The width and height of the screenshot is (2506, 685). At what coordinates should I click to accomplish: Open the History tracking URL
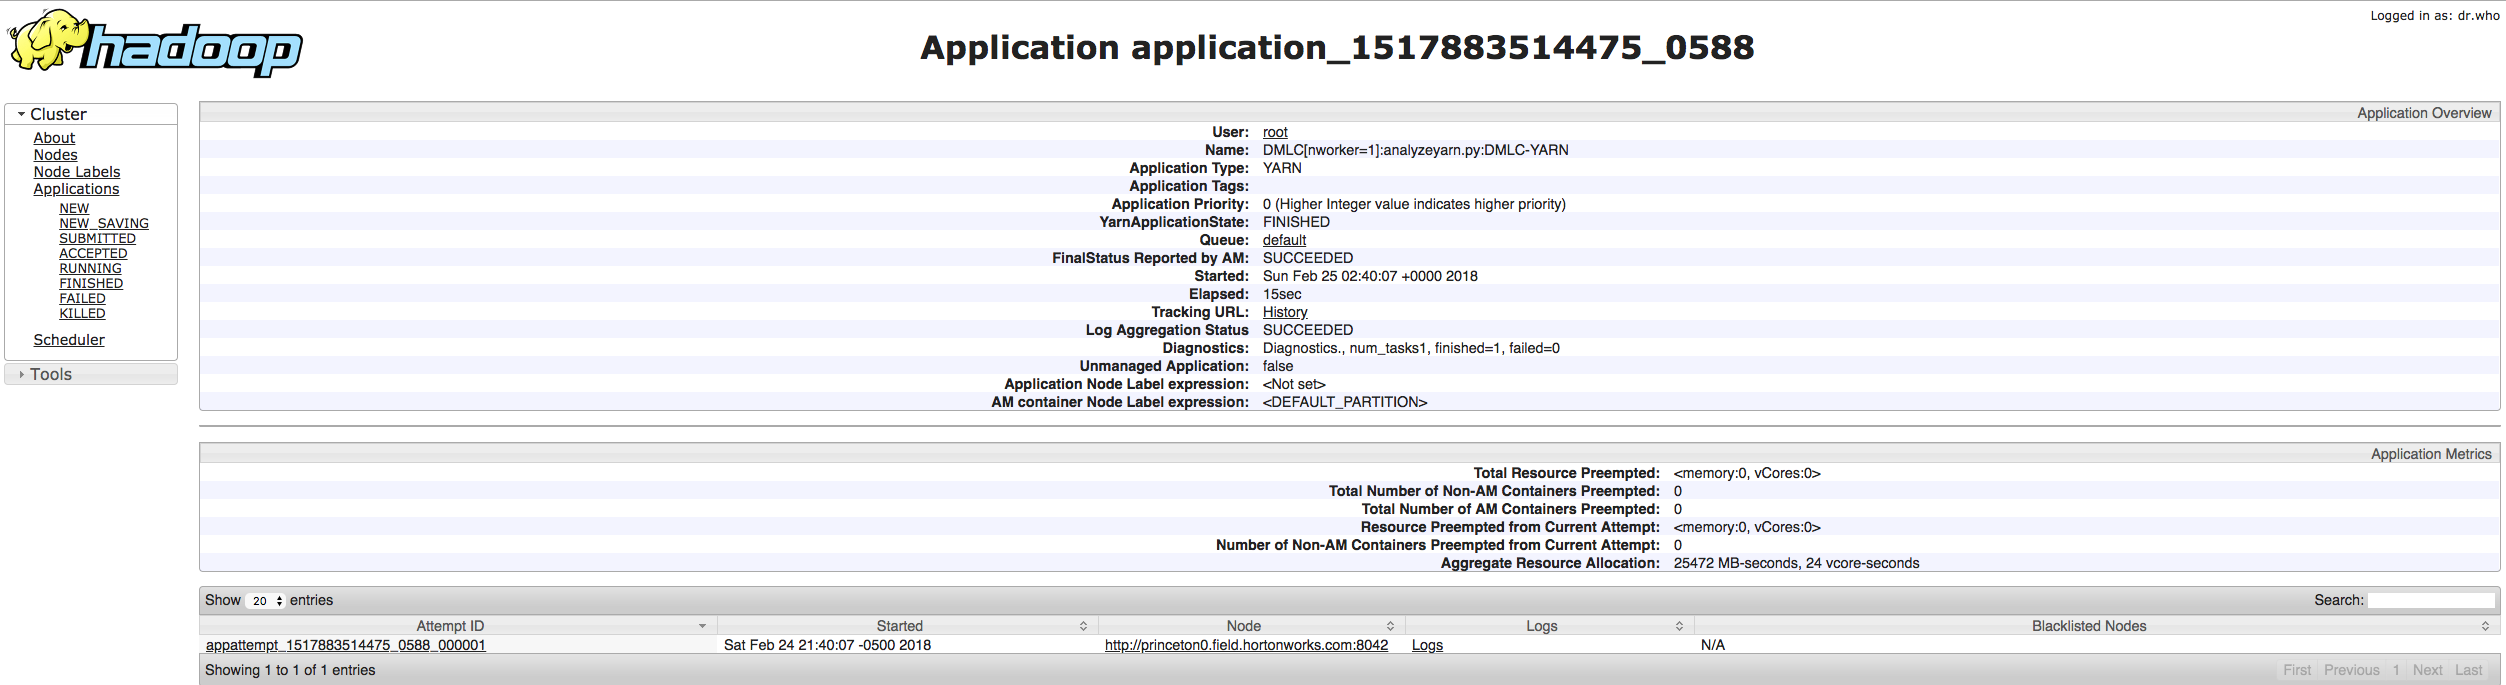tap(1285, 312)
